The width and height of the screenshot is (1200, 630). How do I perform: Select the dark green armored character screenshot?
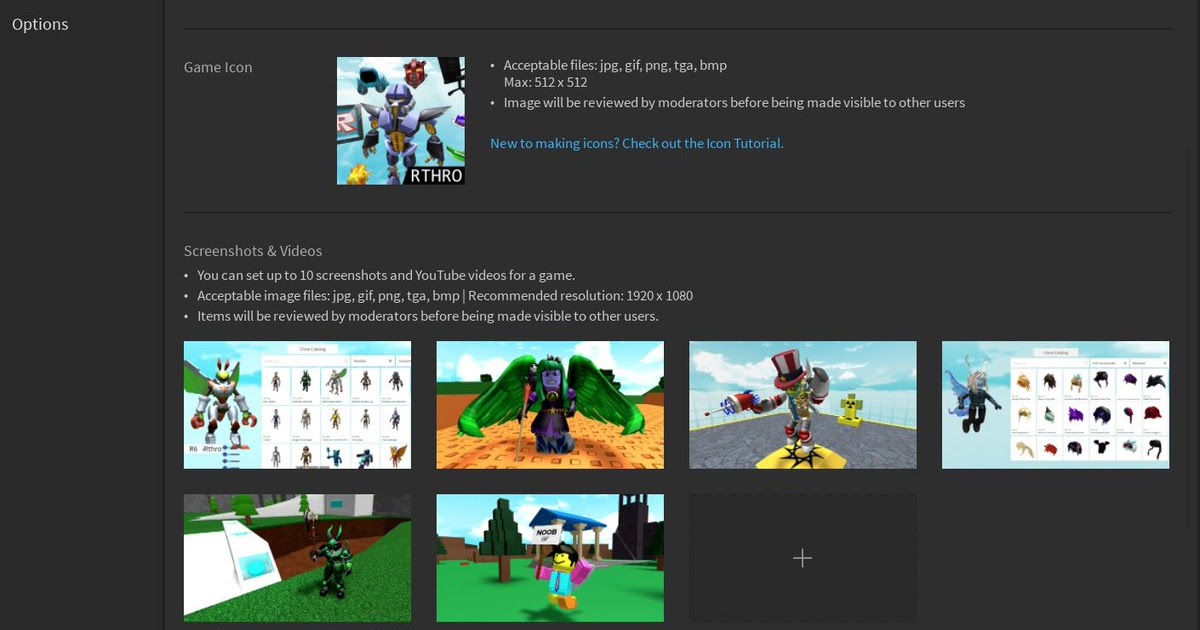coord(298,558)
